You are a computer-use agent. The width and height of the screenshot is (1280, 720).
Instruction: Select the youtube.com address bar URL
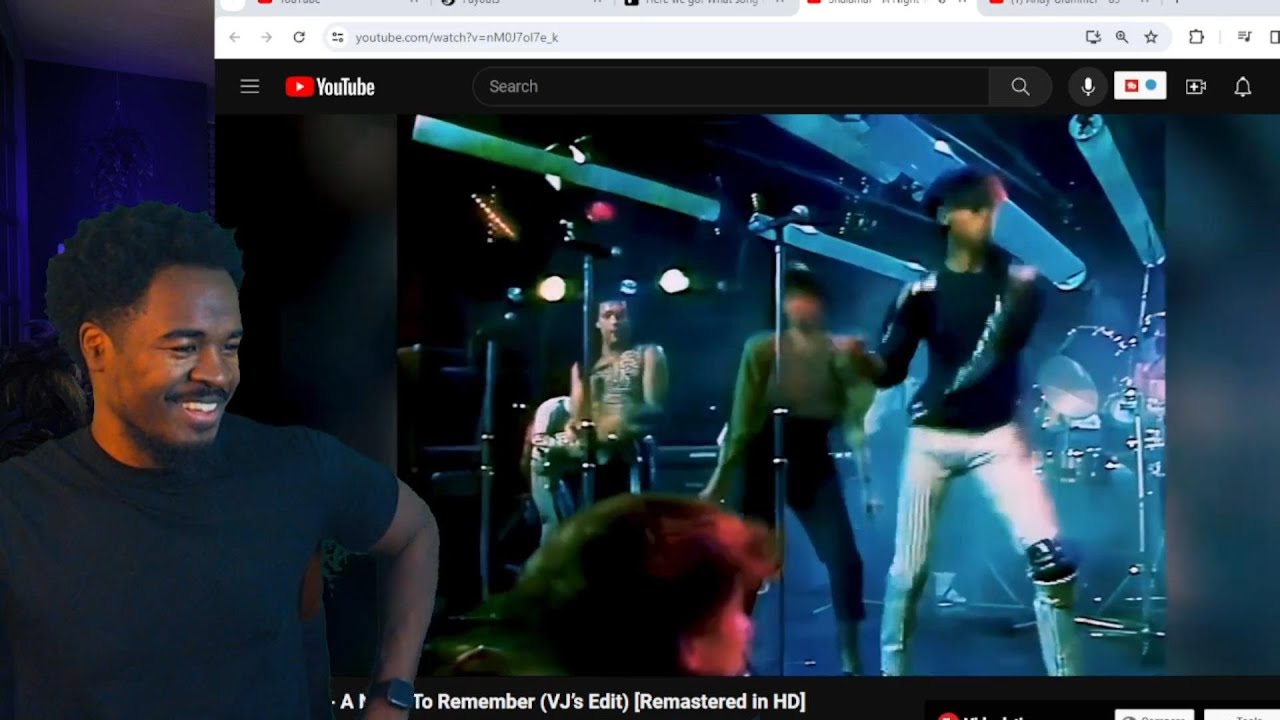[x=457, y=37]
